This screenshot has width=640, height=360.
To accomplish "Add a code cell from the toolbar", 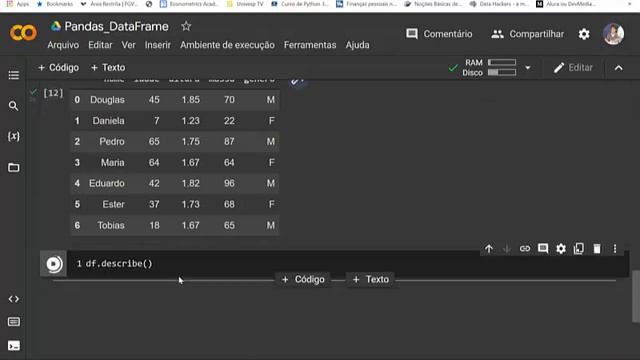I will coord(58,67).
